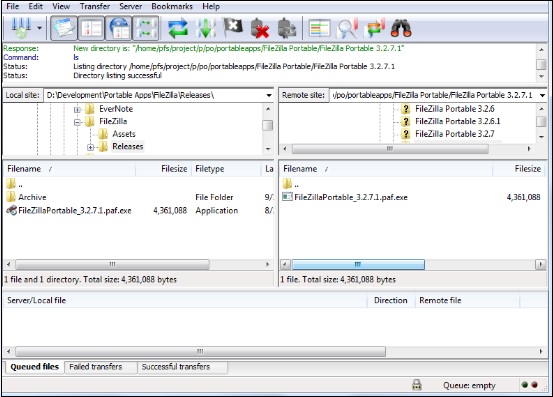The image size is (553, 397).
Task: Toggle directory comparison
Action: [x=347, y=28]
